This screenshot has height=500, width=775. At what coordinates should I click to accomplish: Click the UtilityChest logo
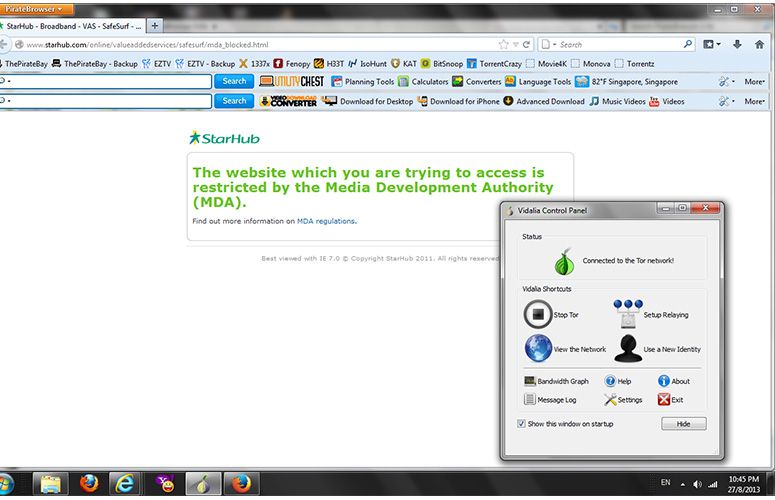292,82
